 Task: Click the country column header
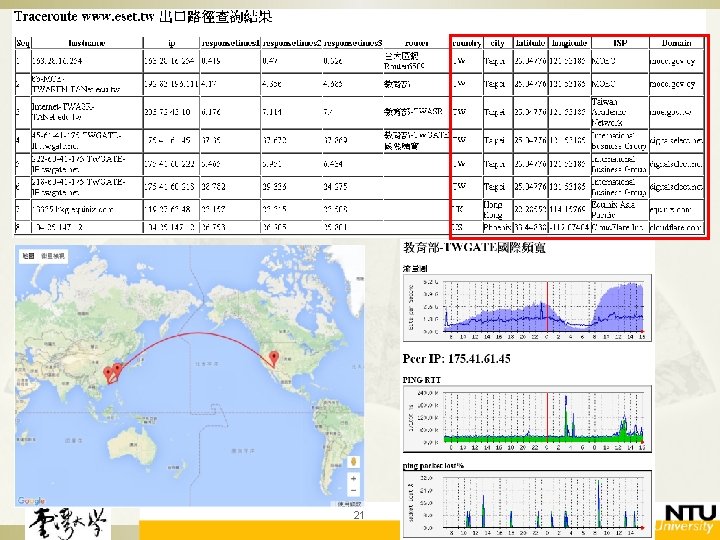click(x=467, y=43)
